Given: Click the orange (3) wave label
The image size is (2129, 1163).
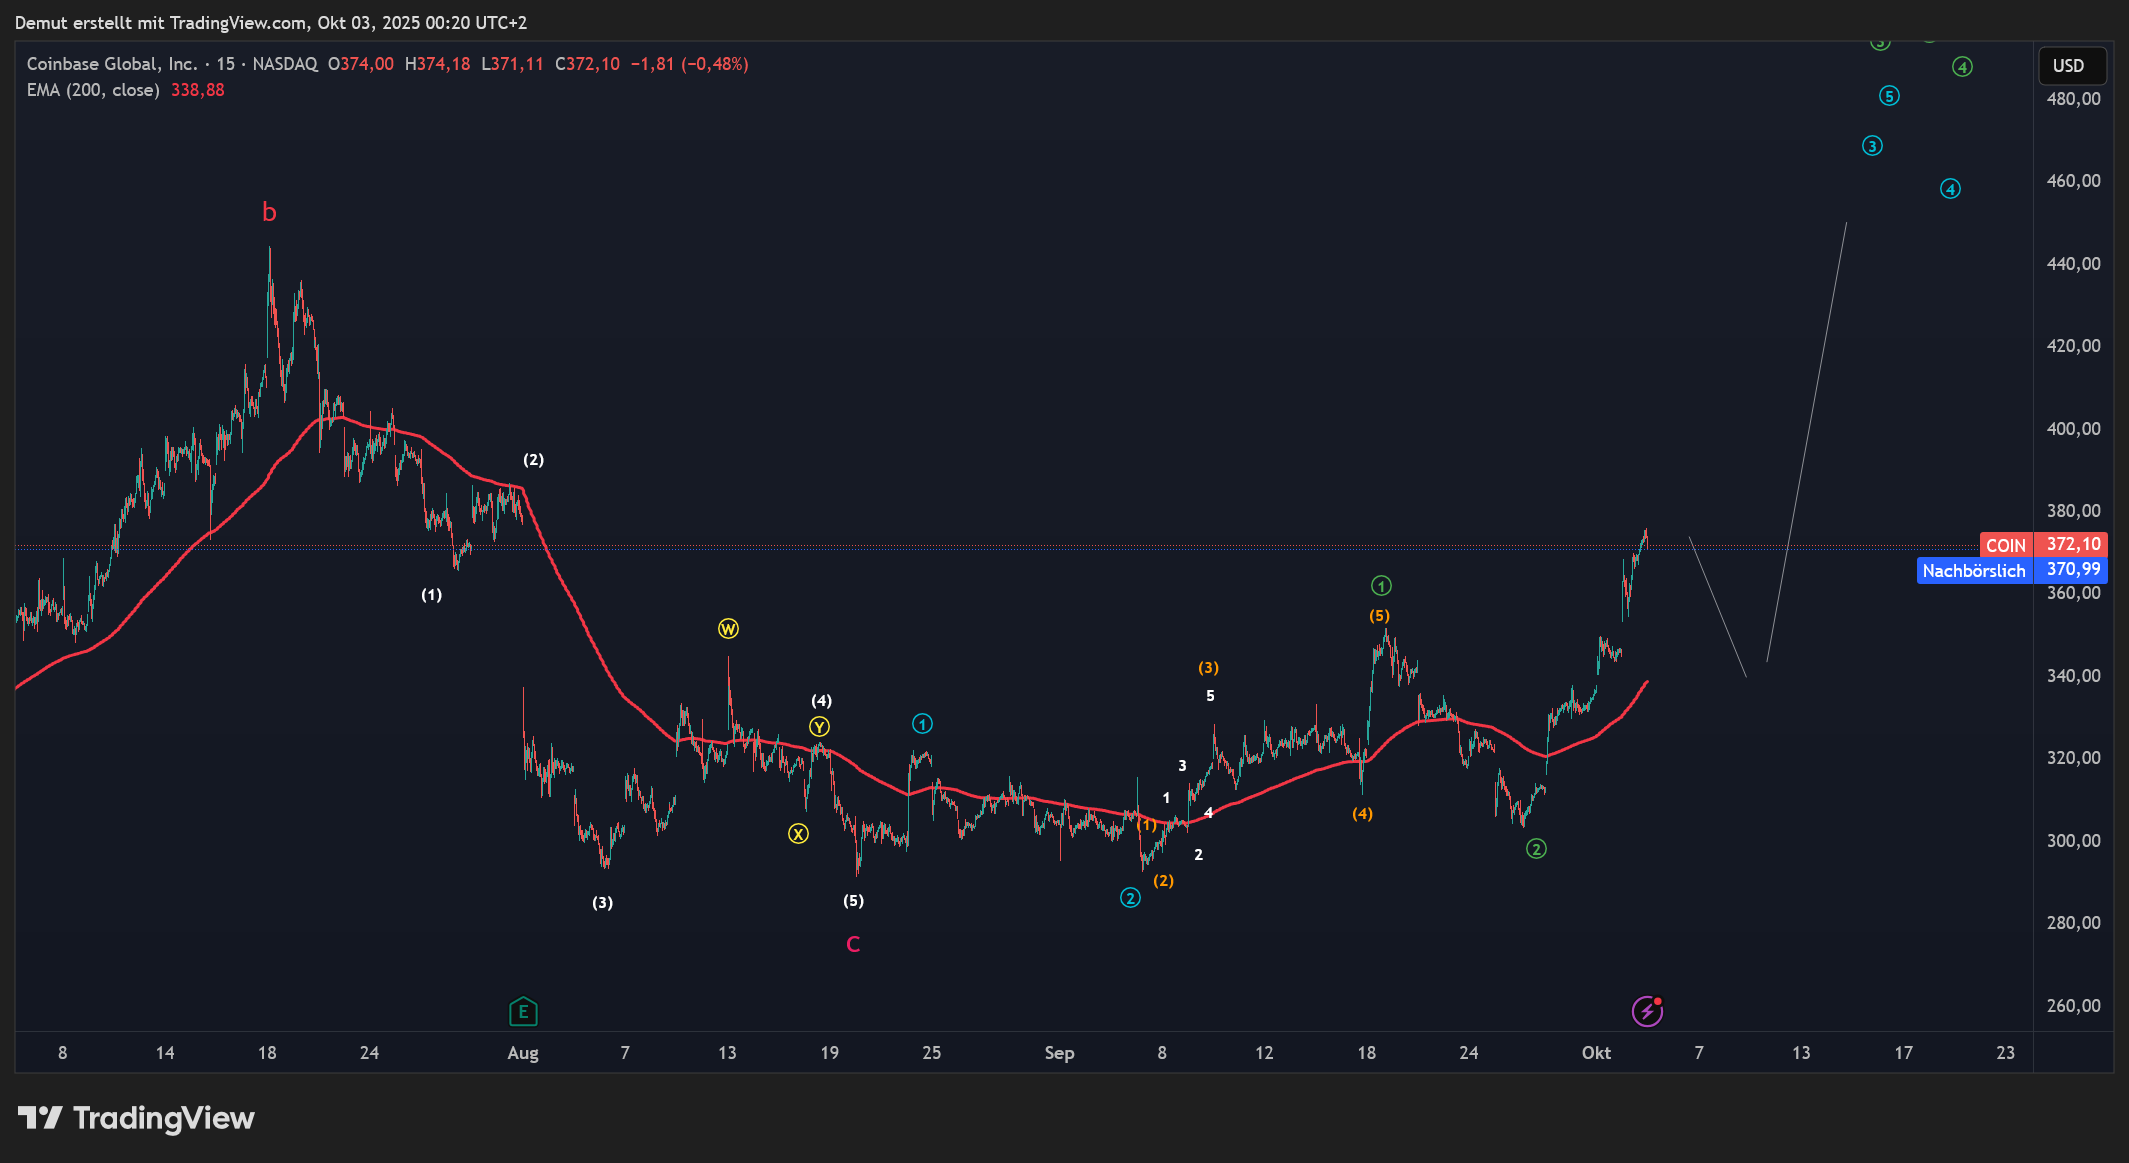Looking at the screenshot, I should (x=1208, y=667).
